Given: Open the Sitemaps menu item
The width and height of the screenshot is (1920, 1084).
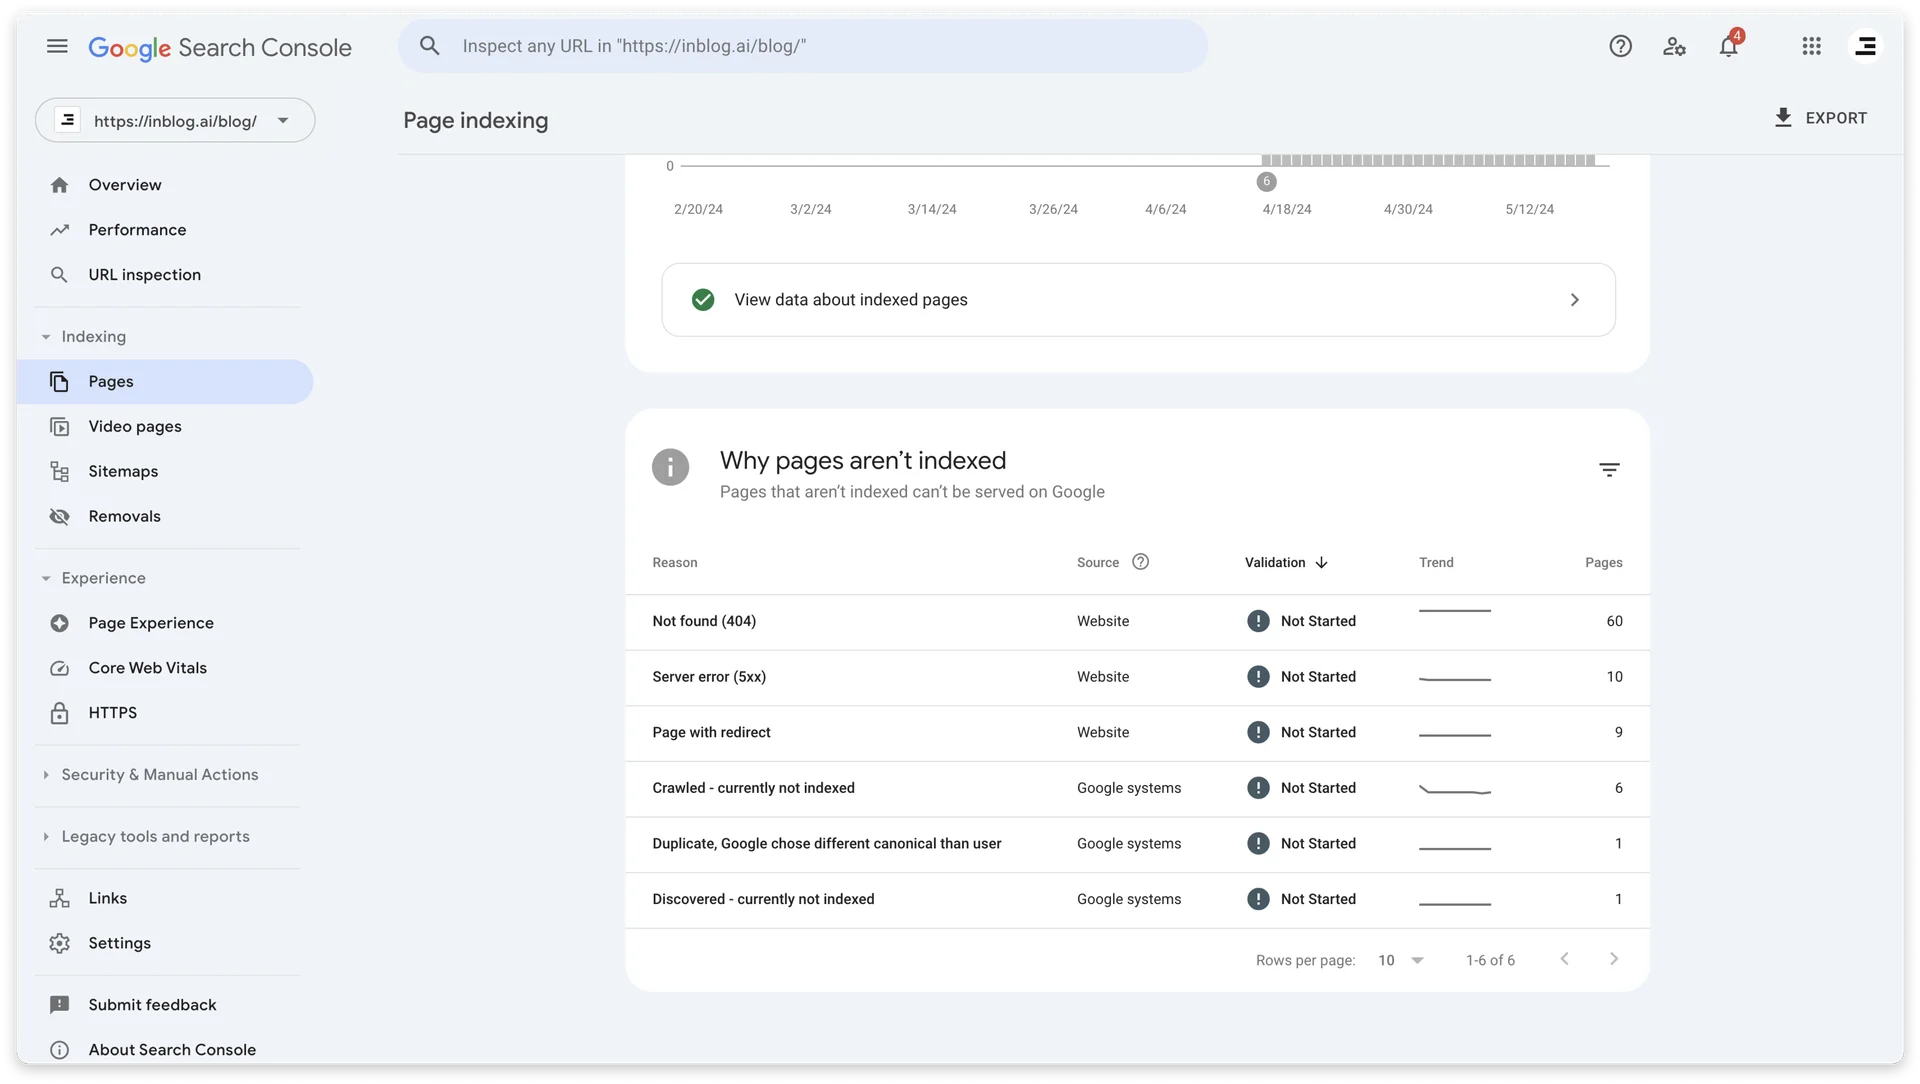Looking at the screenshot, I should (123, 471).
